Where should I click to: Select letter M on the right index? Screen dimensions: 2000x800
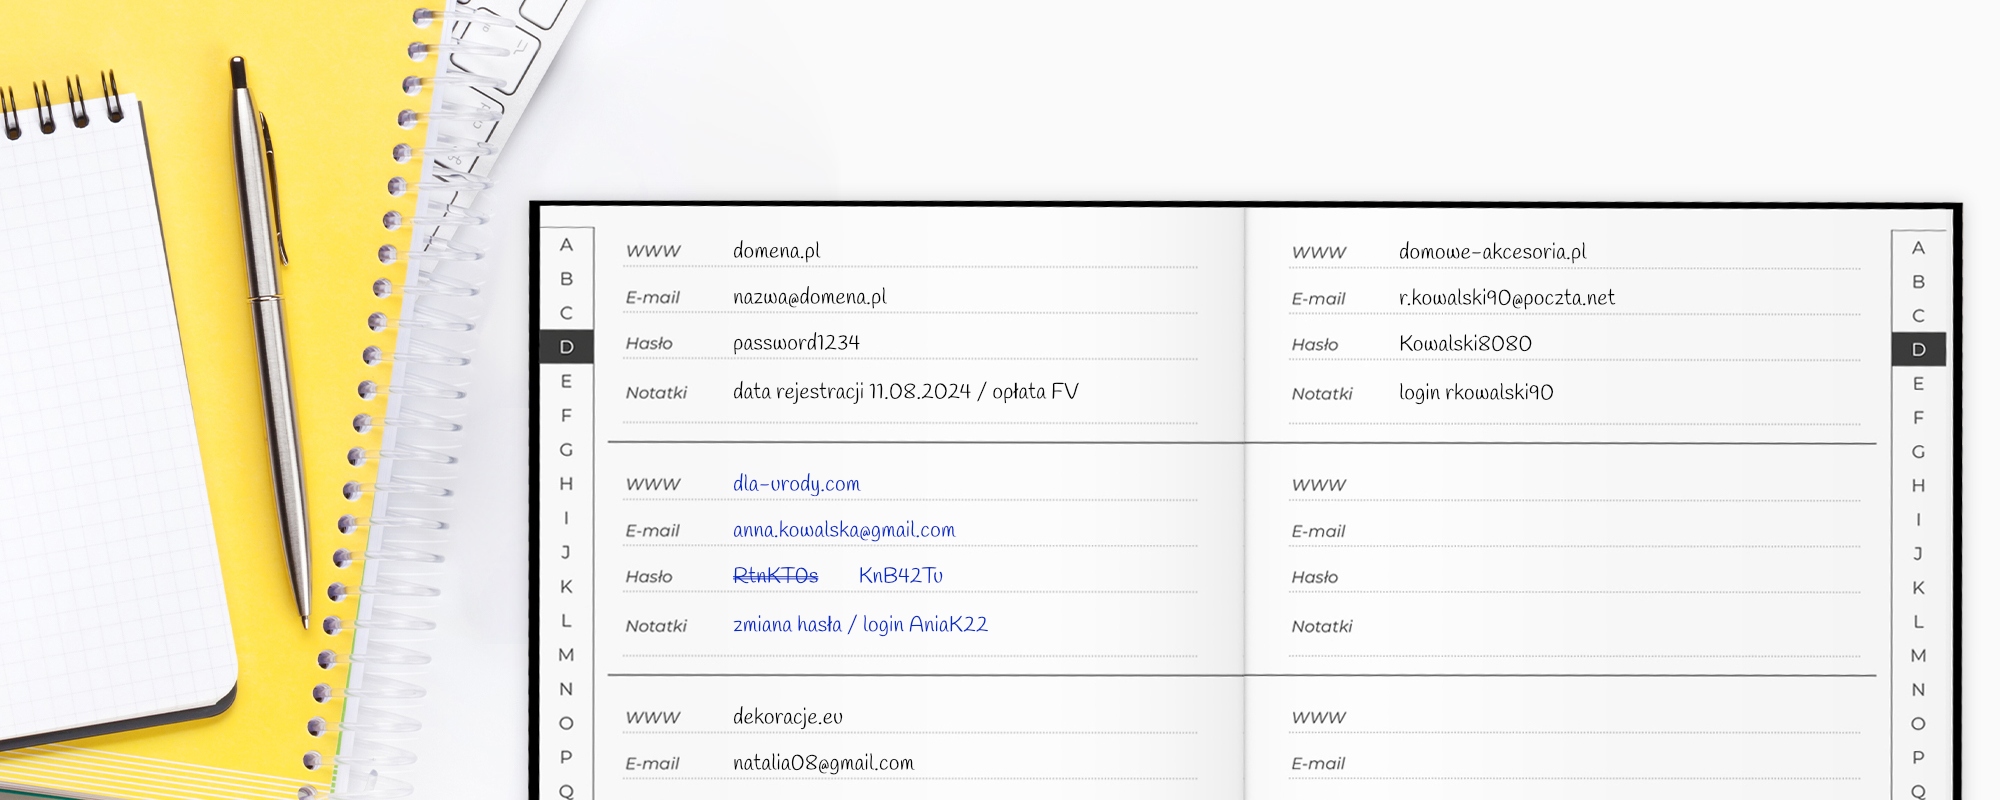pos(1918,656)
